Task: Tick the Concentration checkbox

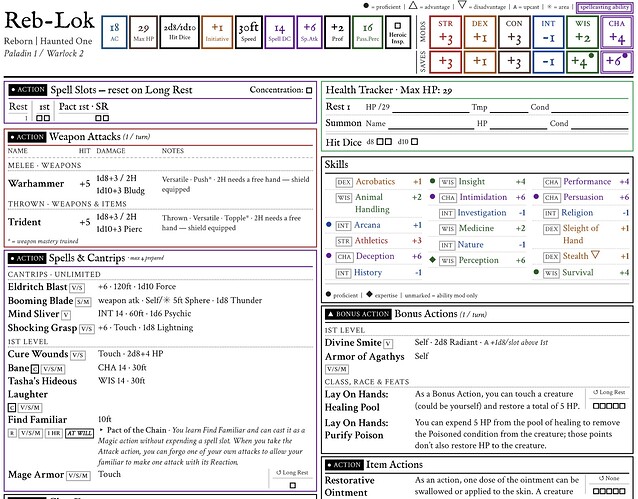Action: tap(309, 90)
